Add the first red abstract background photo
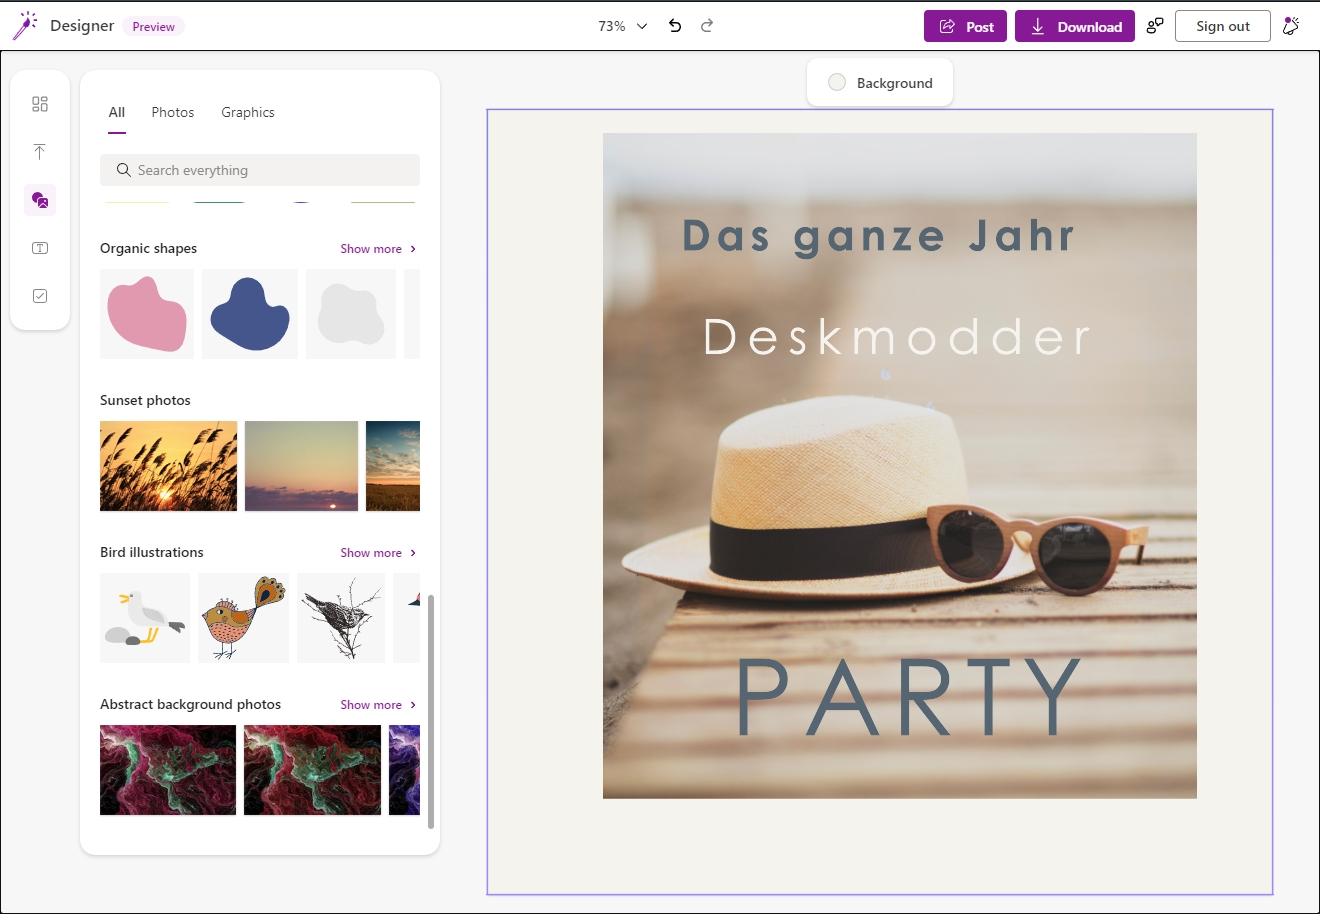 pos(168,770)
